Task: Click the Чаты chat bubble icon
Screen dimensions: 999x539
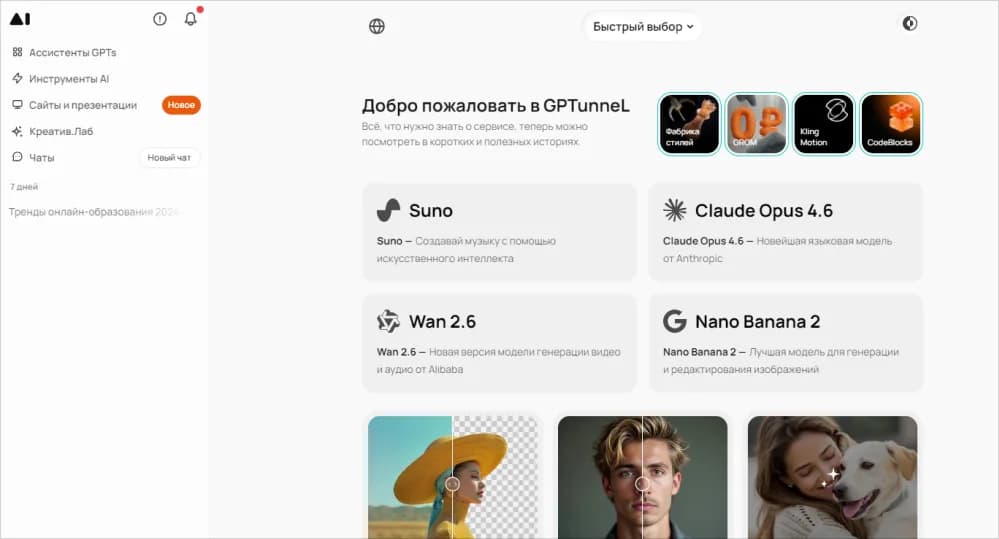Action: pos(17,157)
